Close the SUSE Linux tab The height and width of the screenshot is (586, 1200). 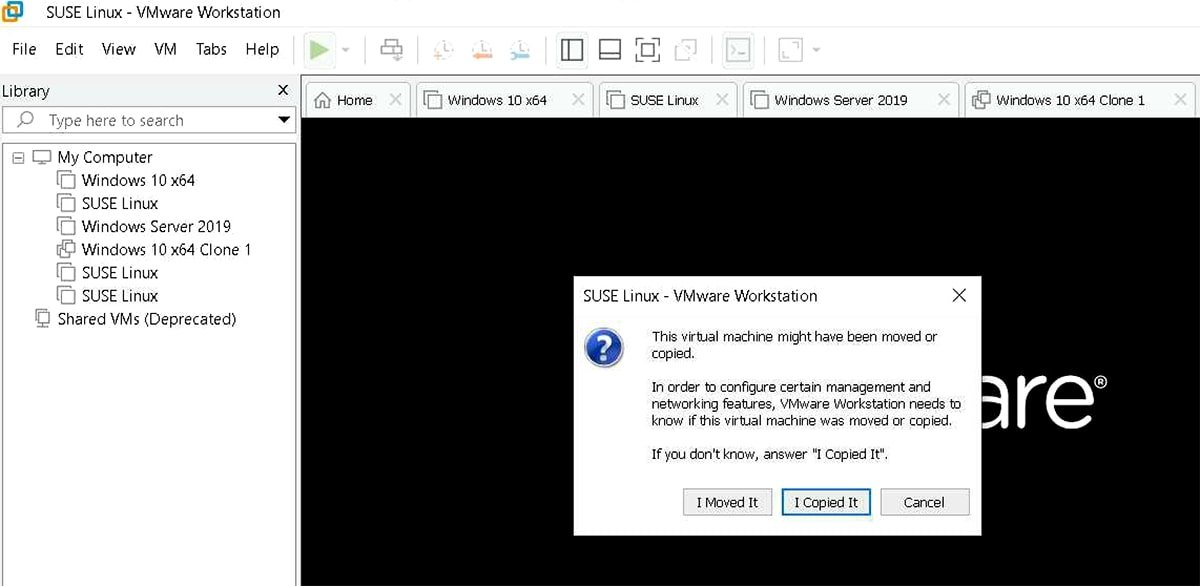pos(722,100)
